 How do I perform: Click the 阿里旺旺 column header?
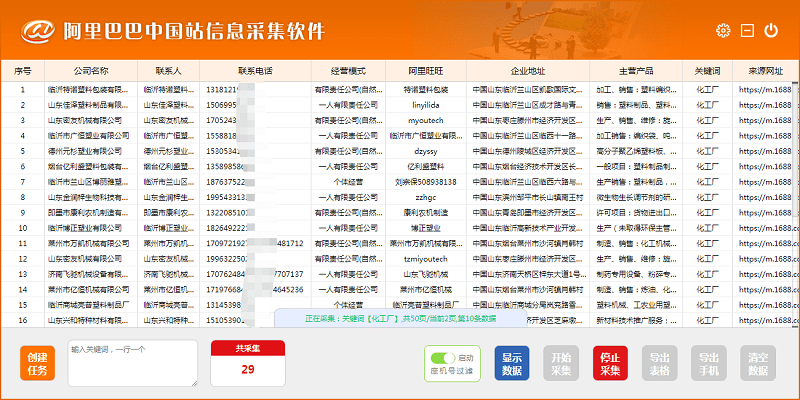(426, 71)
